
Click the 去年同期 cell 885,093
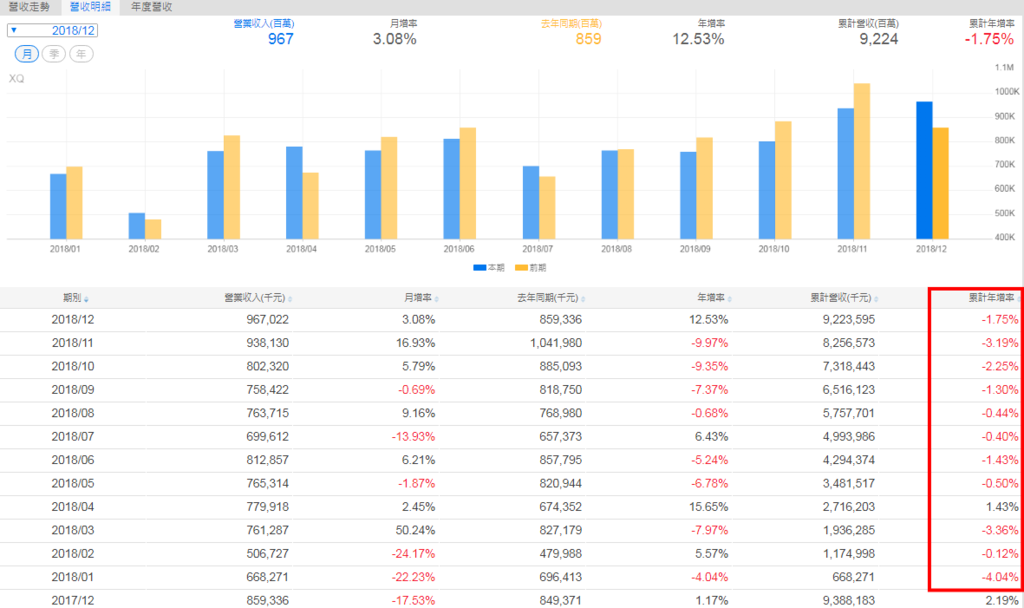(560, 366)
